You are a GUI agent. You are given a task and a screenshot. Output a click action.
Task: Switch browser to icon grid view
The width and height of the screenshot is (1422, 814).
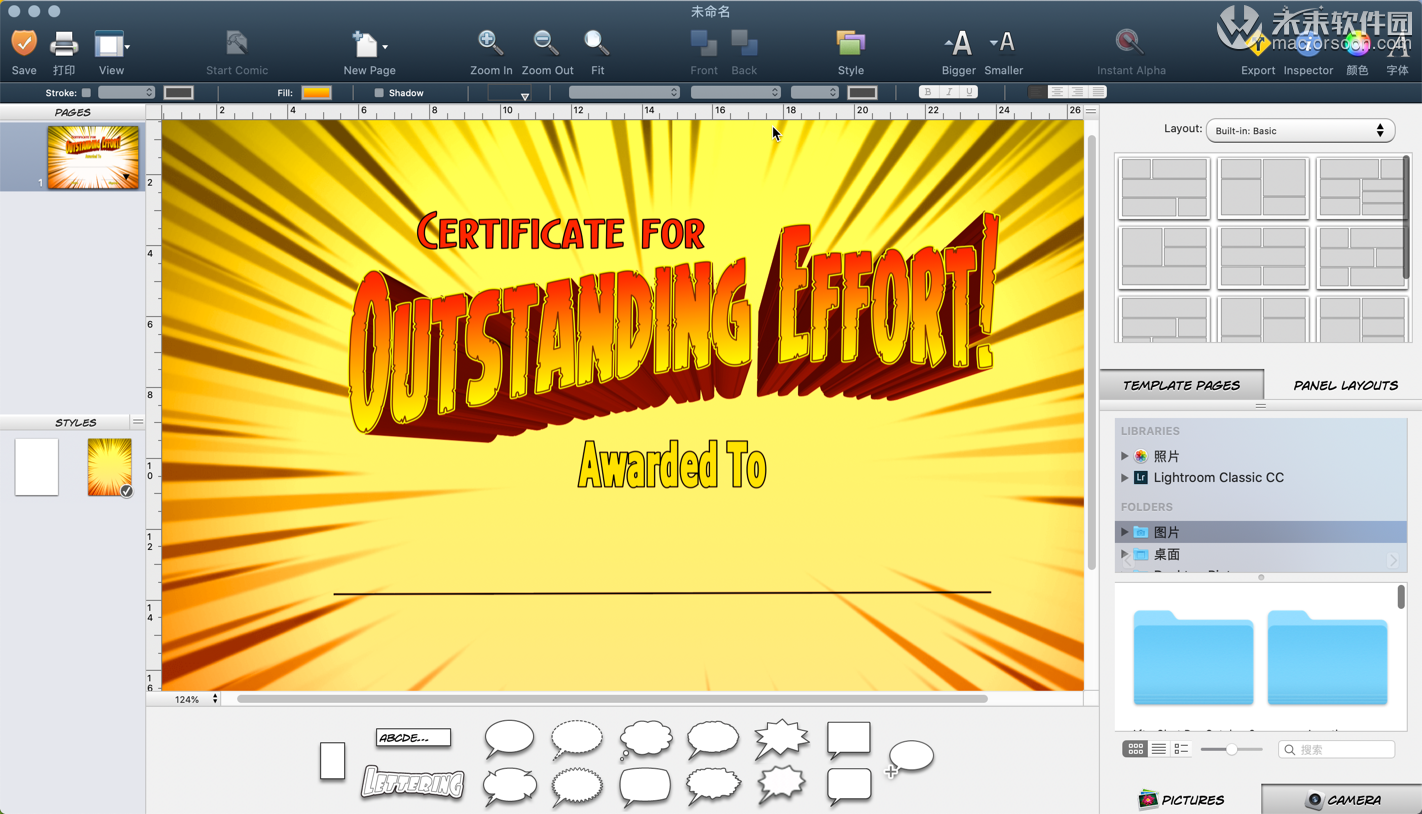pos(1135,749)
